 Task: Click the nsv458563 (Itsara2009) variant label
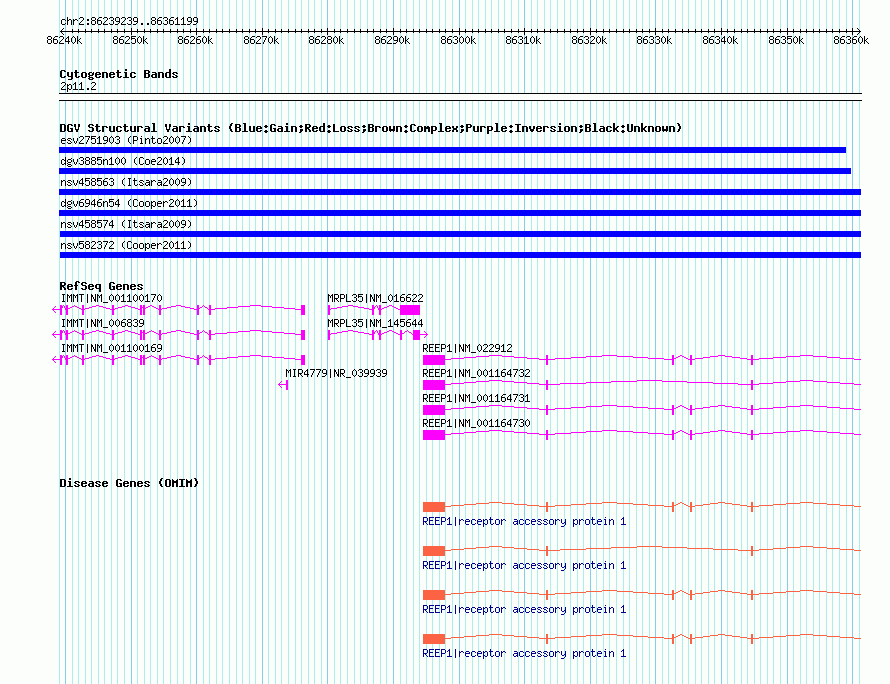pos(126,182)
